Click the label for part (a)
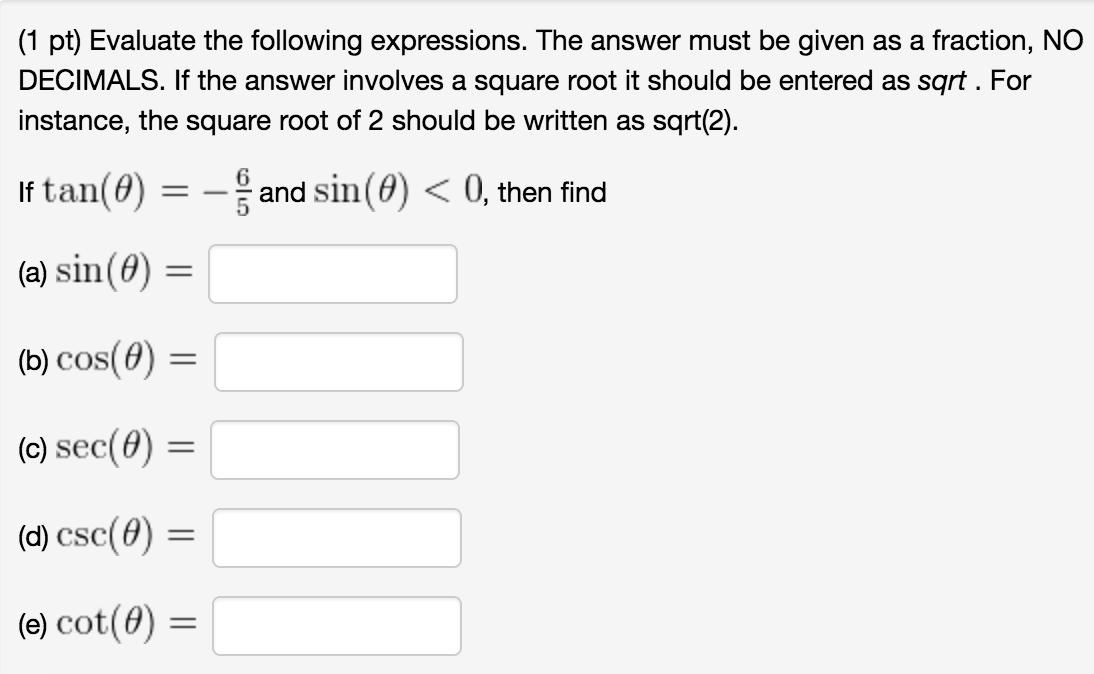This screenshot has width=1094, height=674. pos(30,272)
